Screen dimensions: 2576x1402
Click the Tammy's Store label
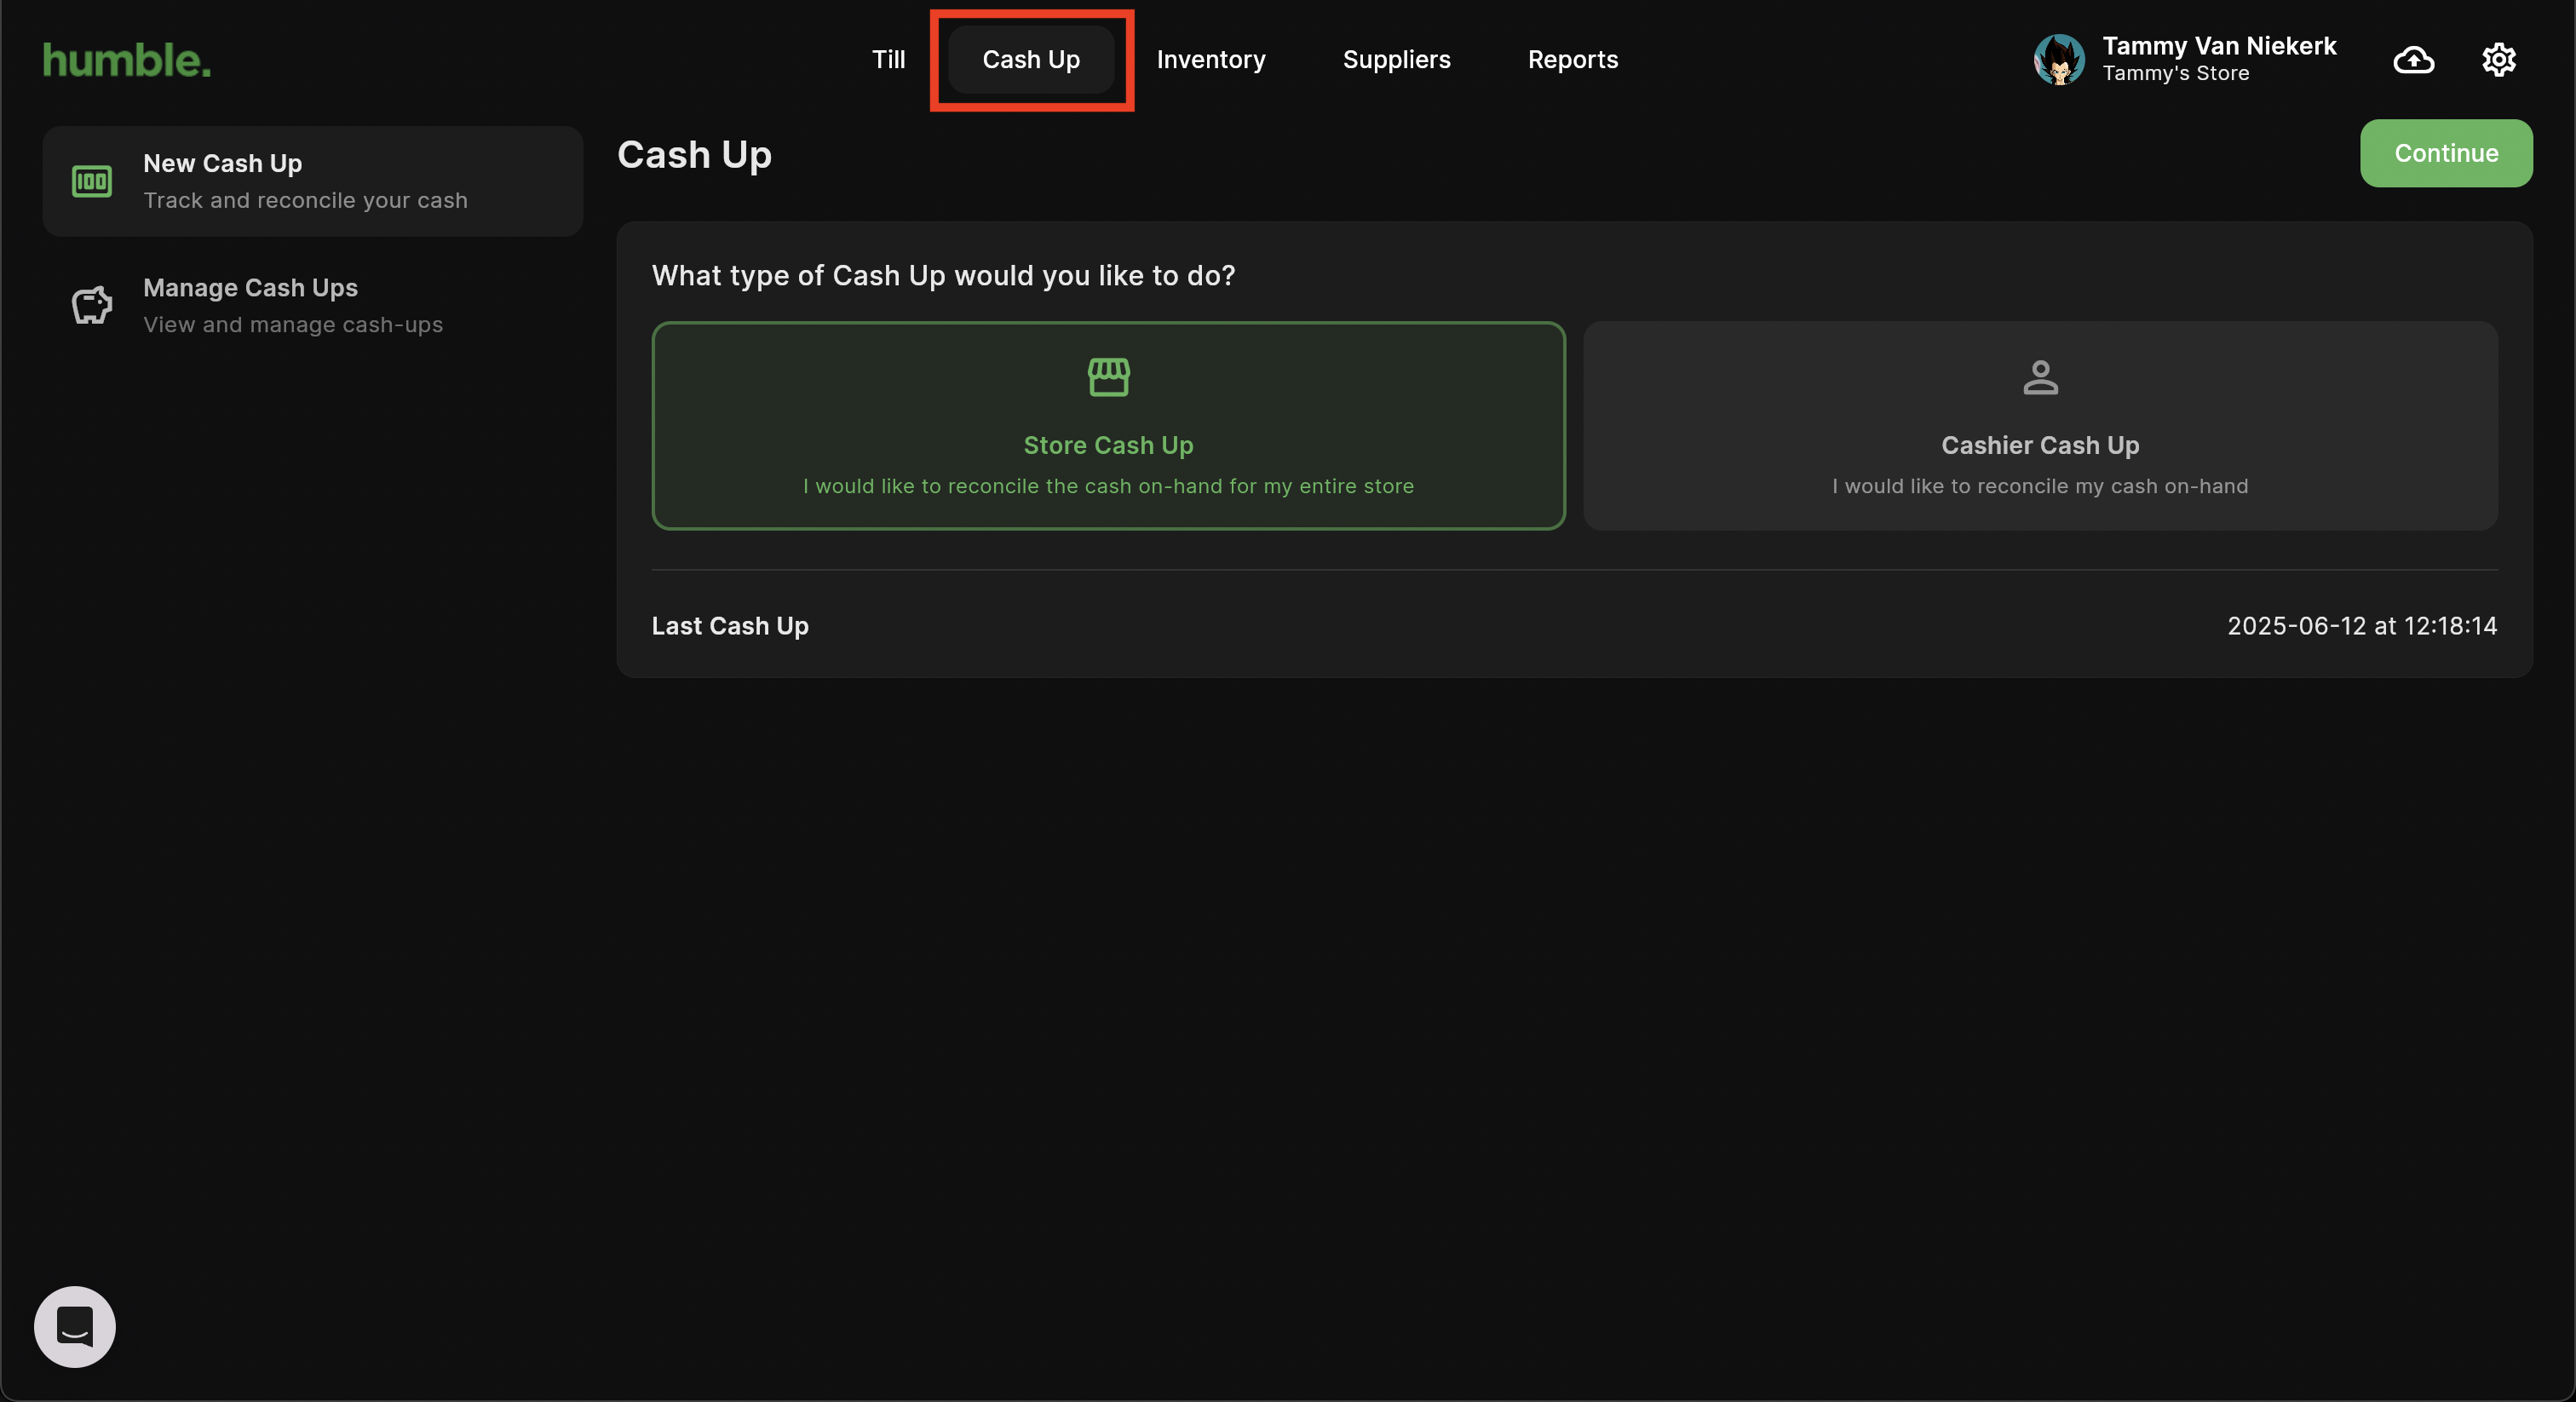pos(2175,73)
